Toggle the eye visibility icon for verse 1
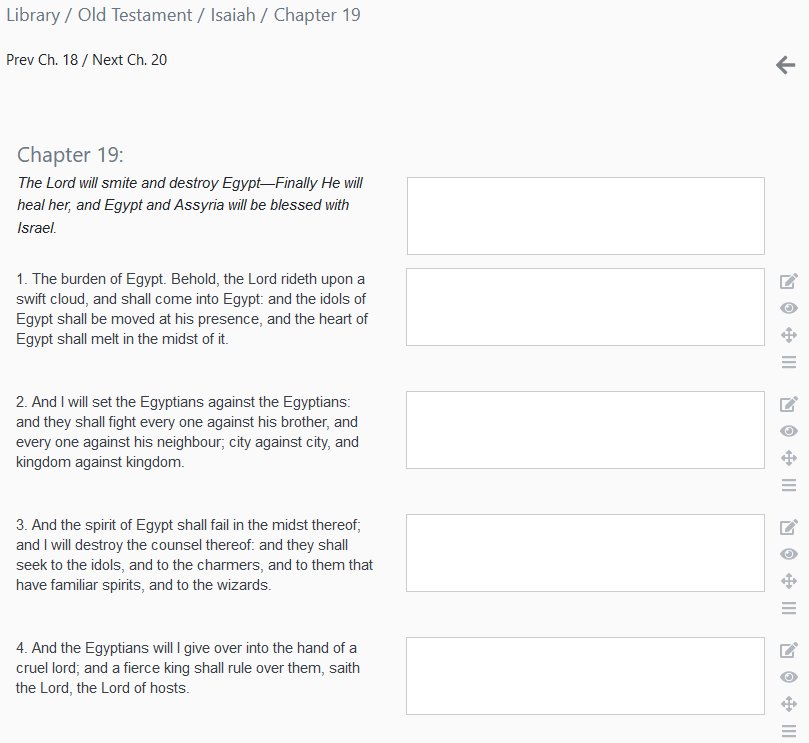Image resolution: width=809 pixels, height=743 pixels. 789,308
